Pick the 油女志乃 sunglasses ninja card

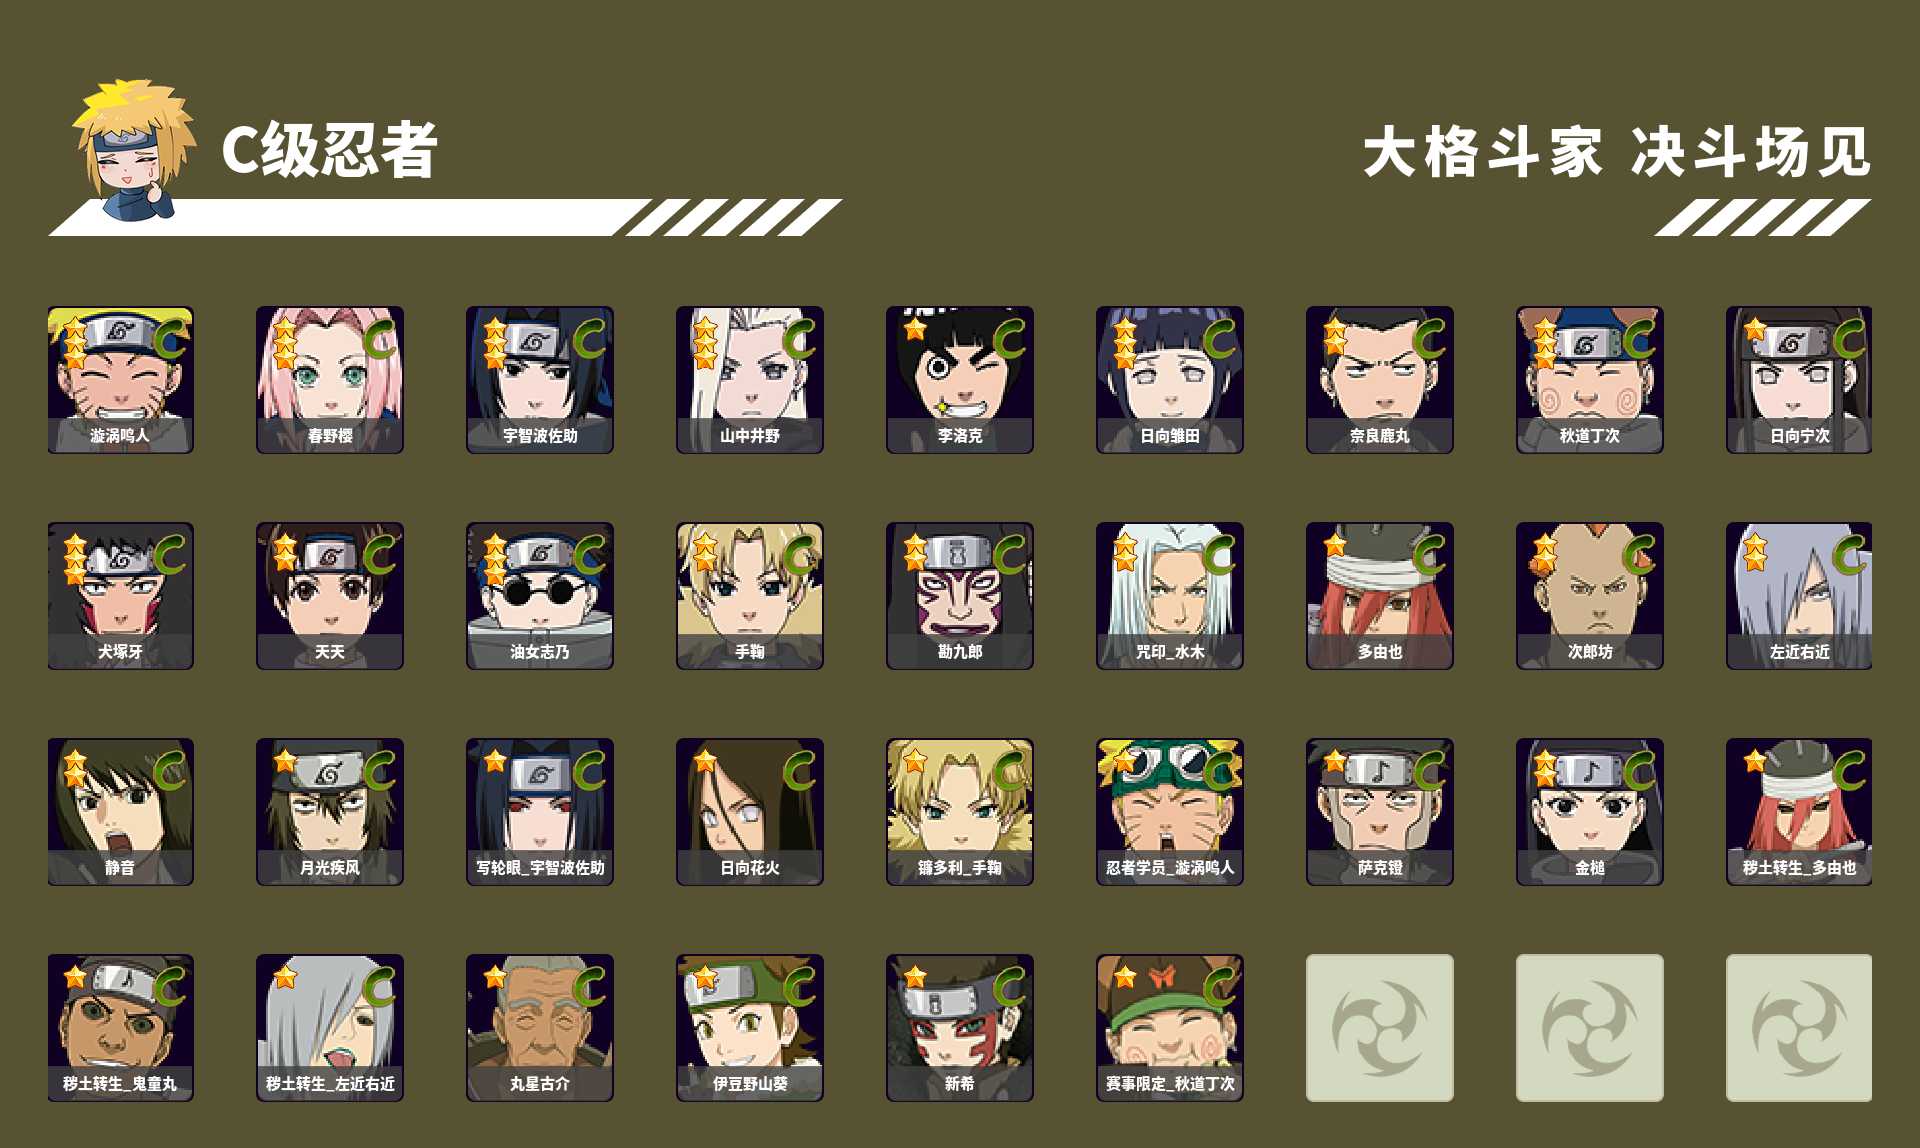tap(540, 596)
